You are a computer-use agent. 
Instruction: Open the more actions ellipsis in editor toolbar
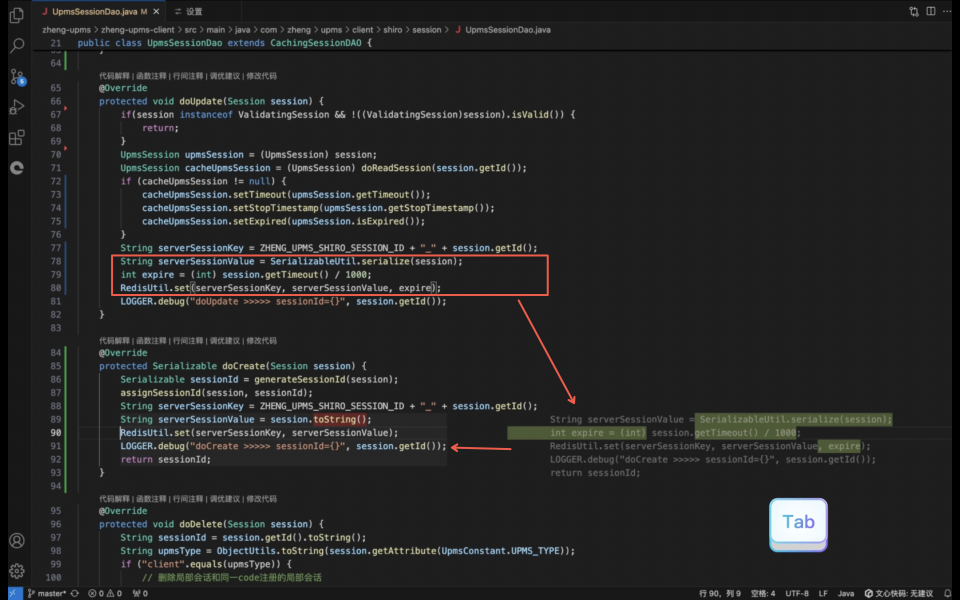[947, 11]
